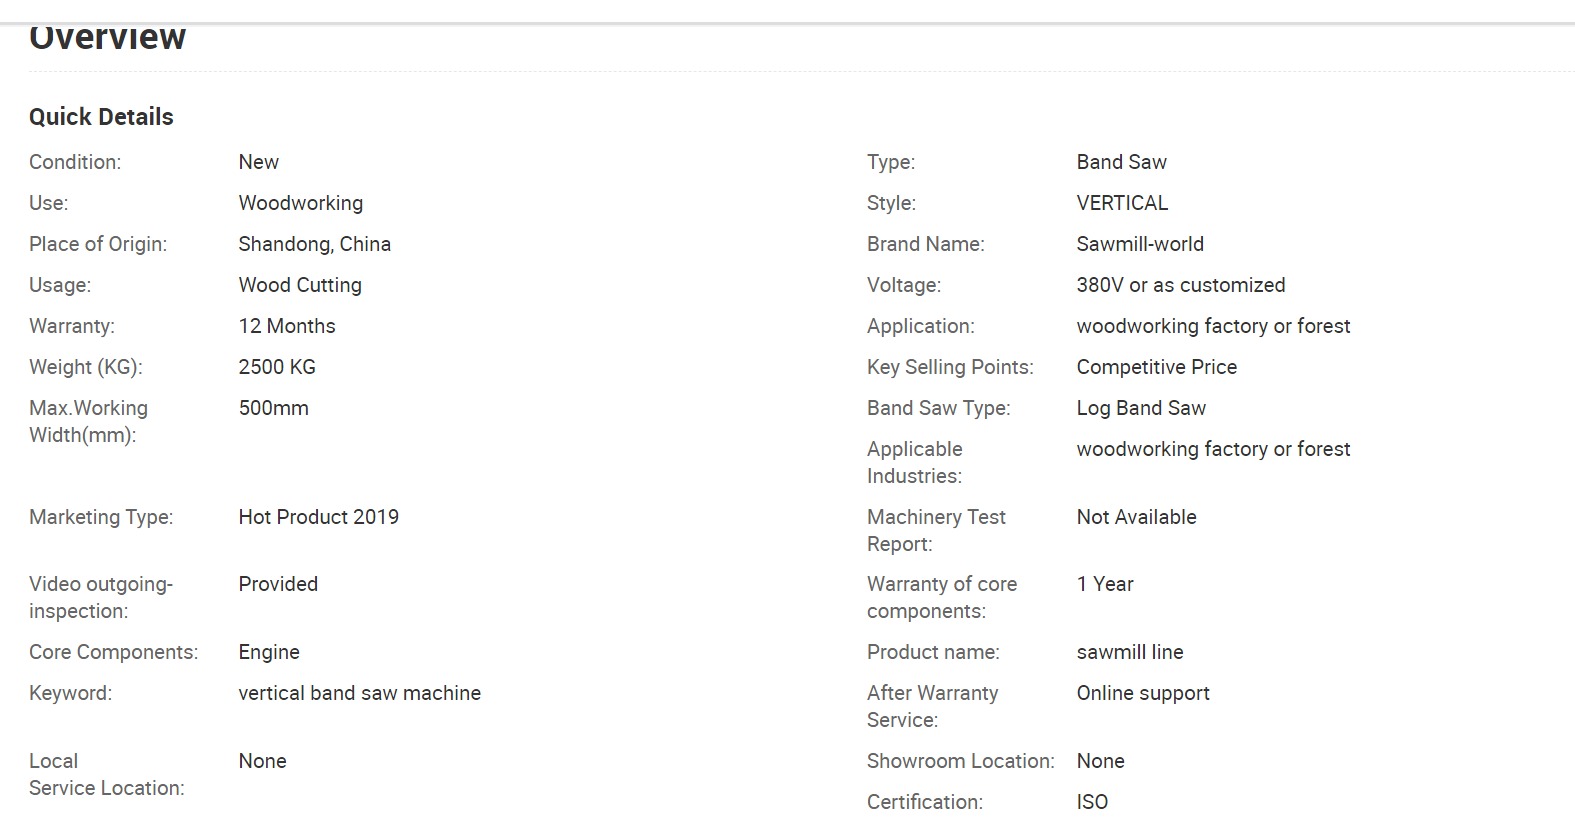
Task: Click the Hot Product 2019 marketing type
Action: (318, 517)
